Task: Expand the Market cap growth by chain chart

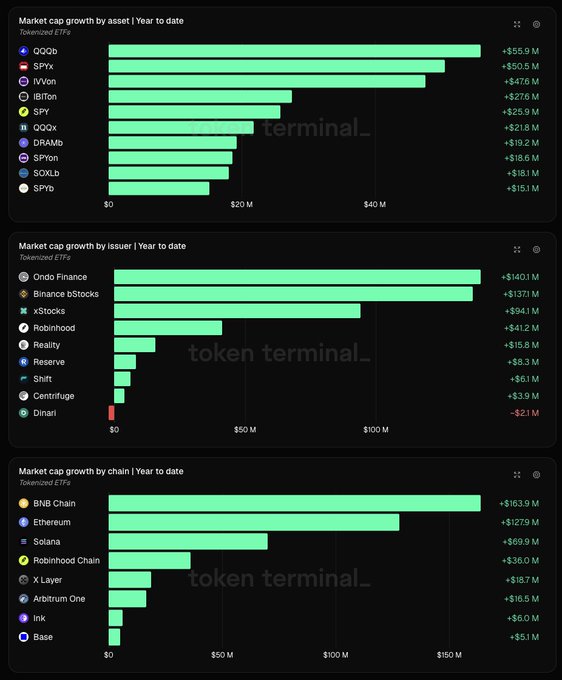Action: click(517, 475)
